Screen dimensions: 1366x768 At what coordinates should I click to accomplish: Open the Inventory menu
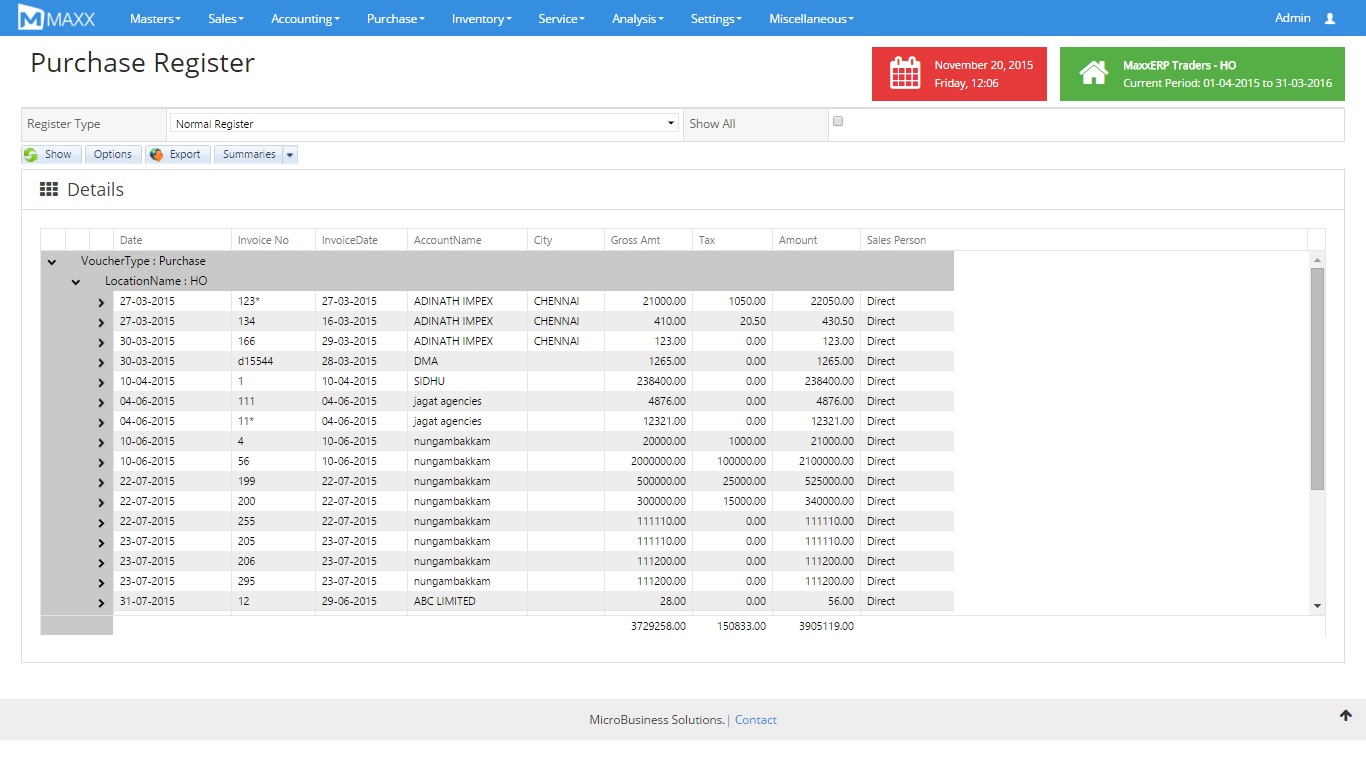481,19
